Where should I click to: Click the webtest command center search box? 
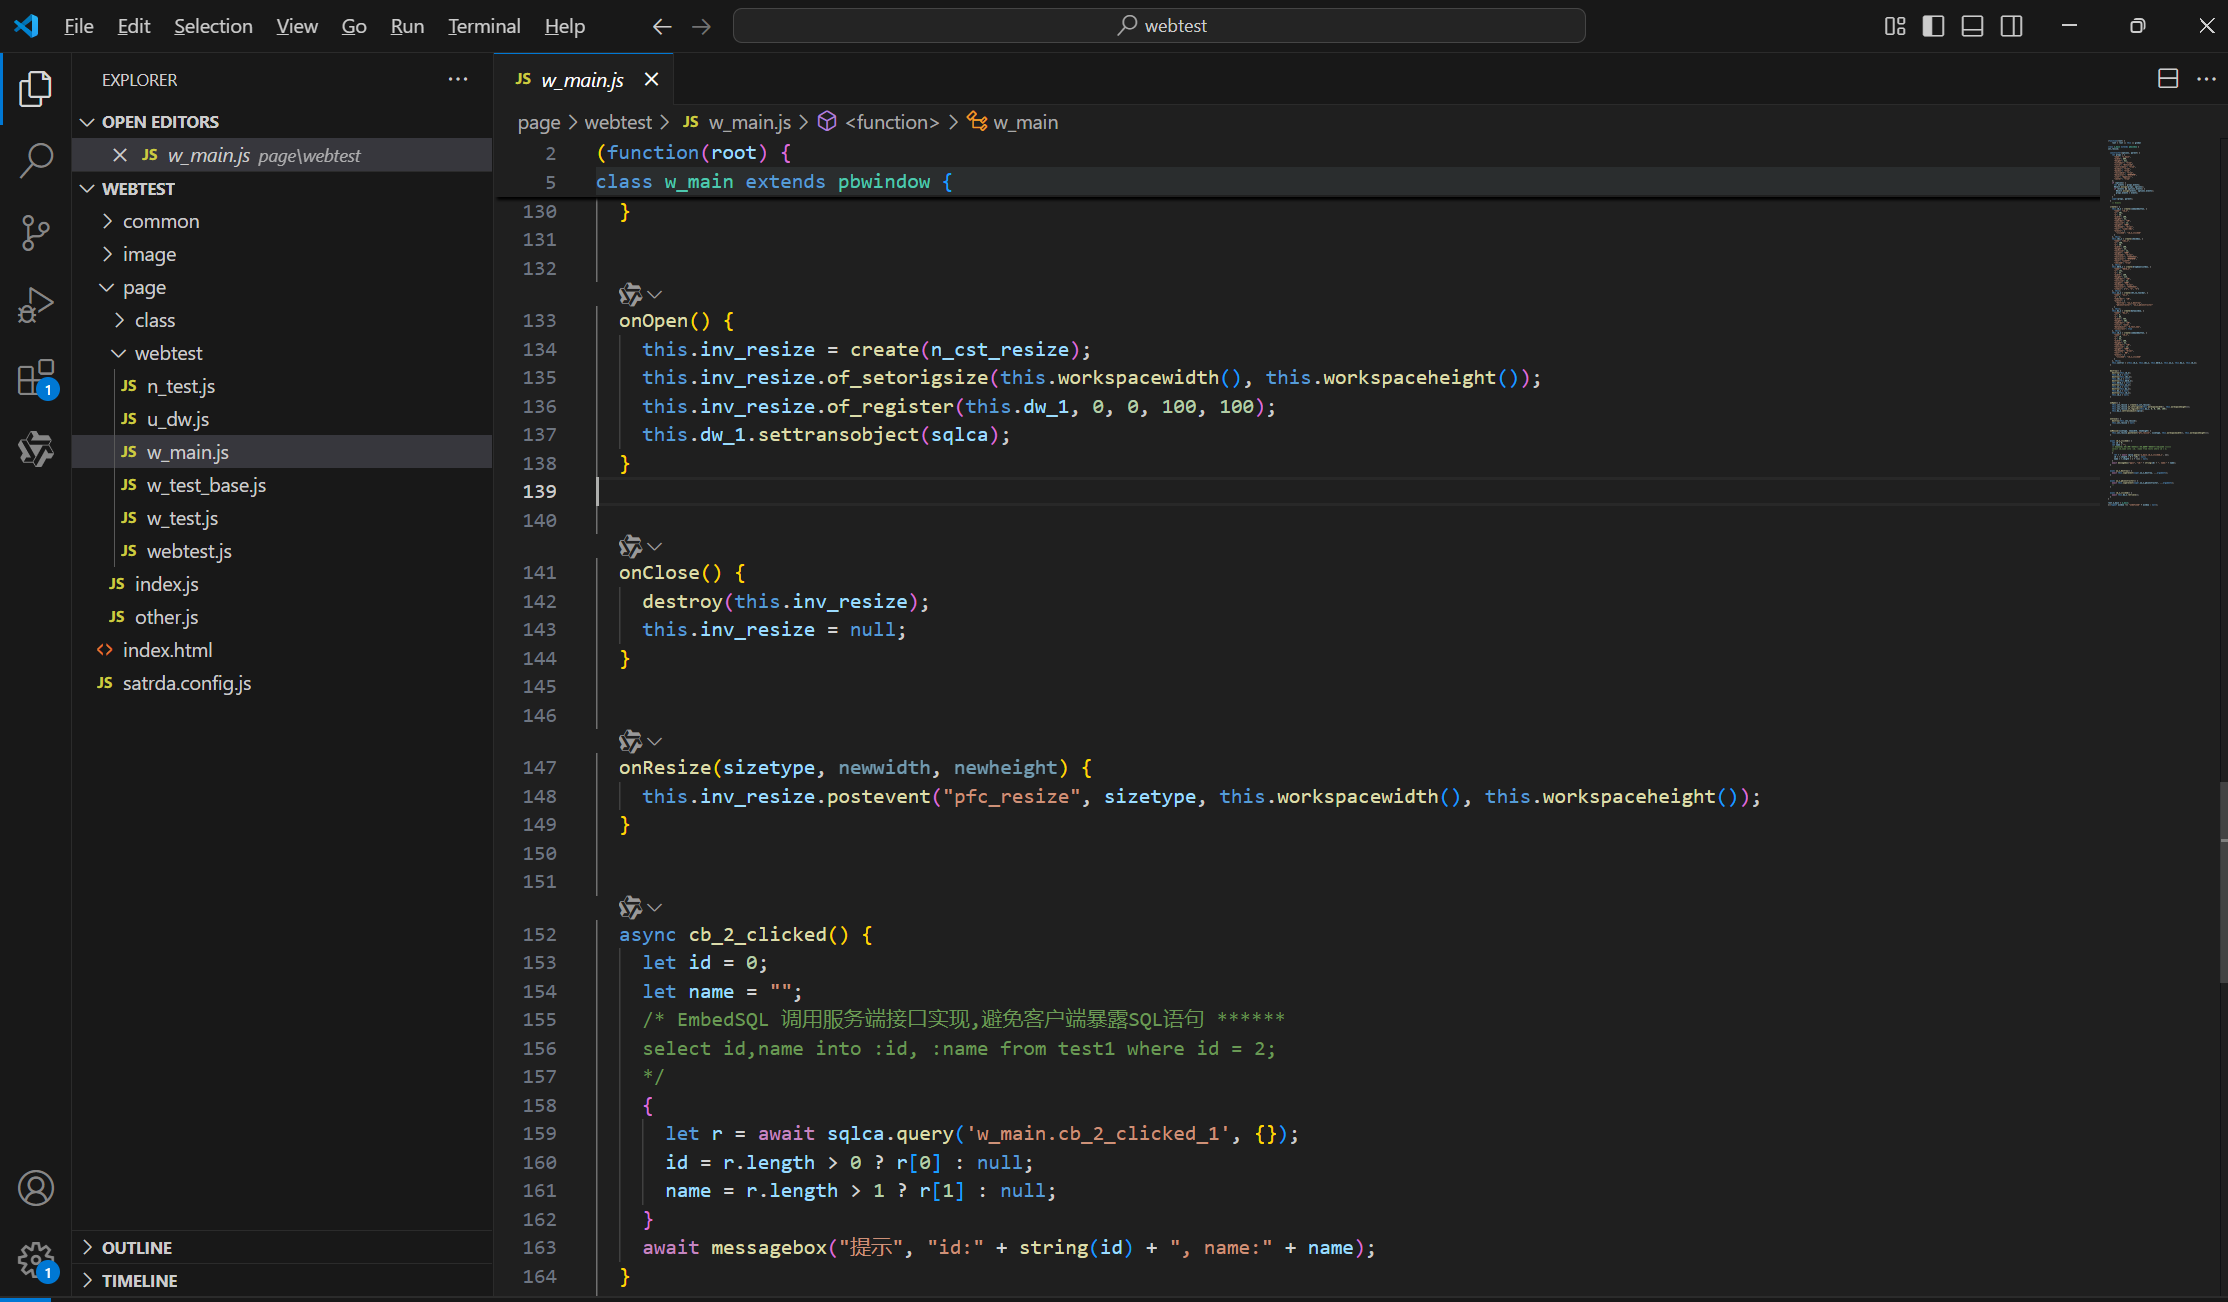[1160, 26]
